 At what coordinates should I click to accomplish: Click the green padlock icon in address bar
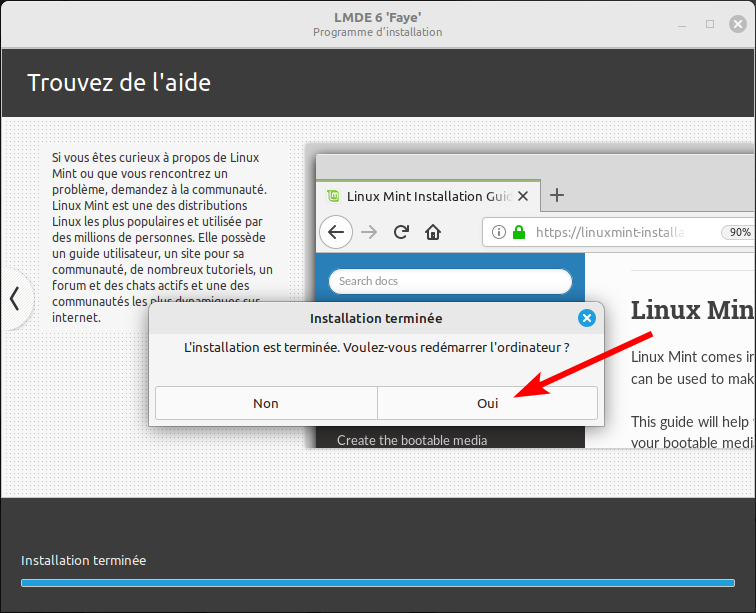519,232
